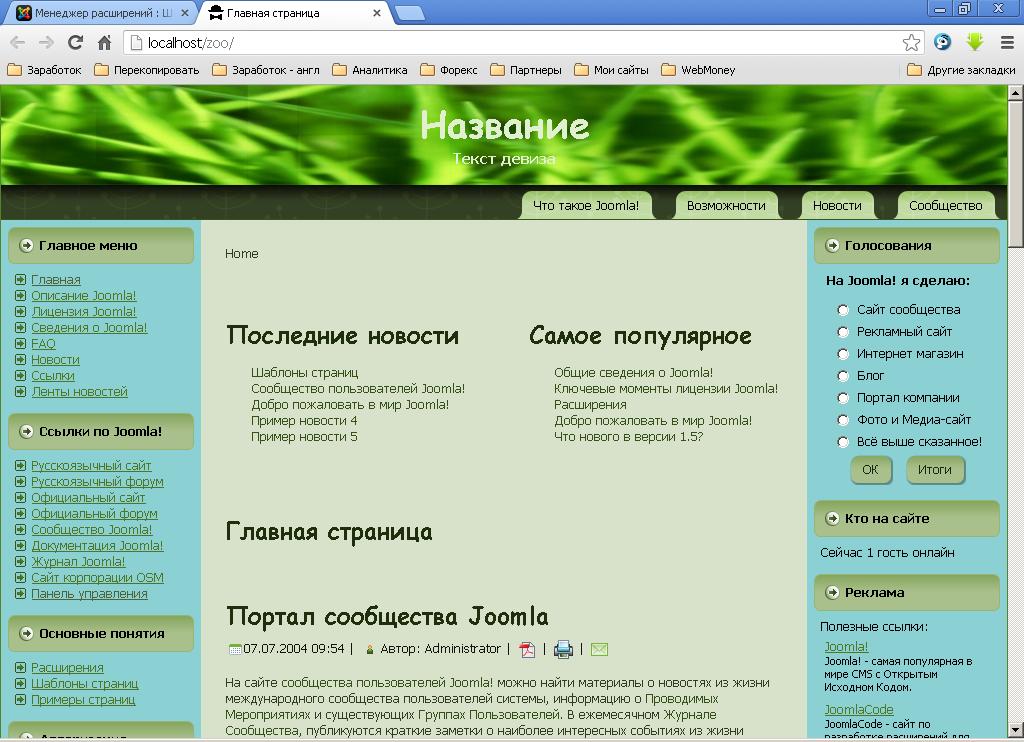The image size is (1024, 742).
Task: Open Документация Joomla! link
Action: click(97, 546)
